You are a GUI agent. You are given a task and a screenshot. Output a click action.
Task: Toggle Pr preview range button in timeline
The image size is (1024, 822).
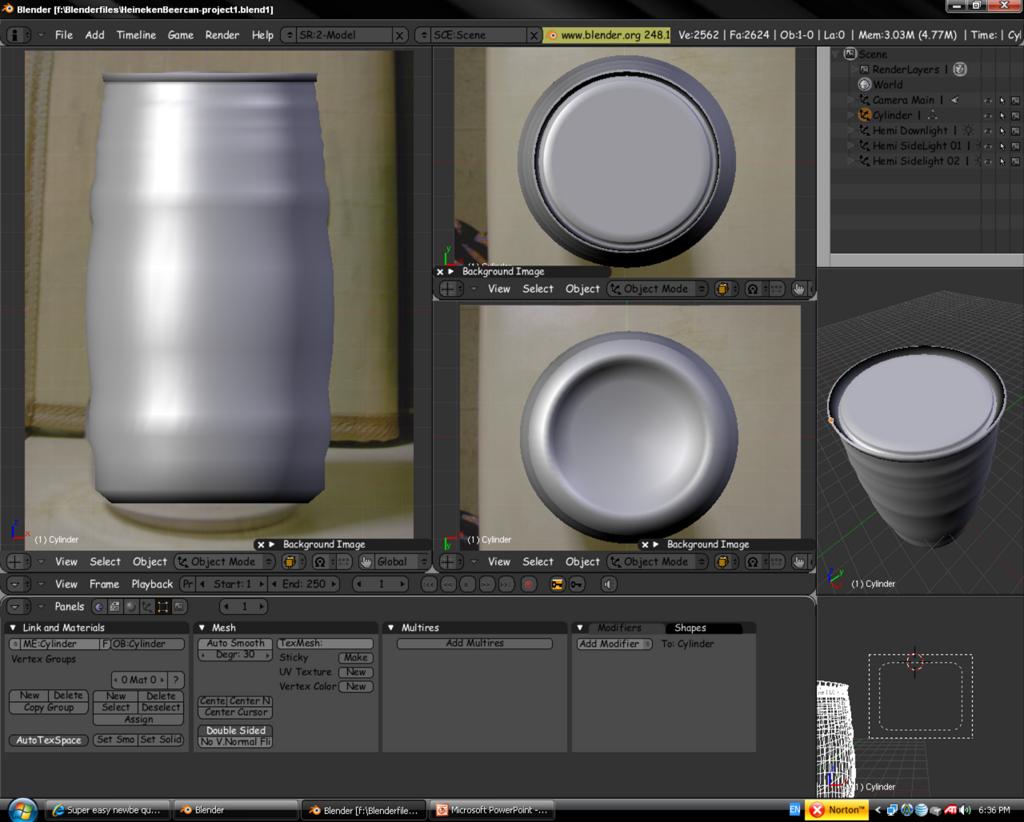tap(187, 584)
